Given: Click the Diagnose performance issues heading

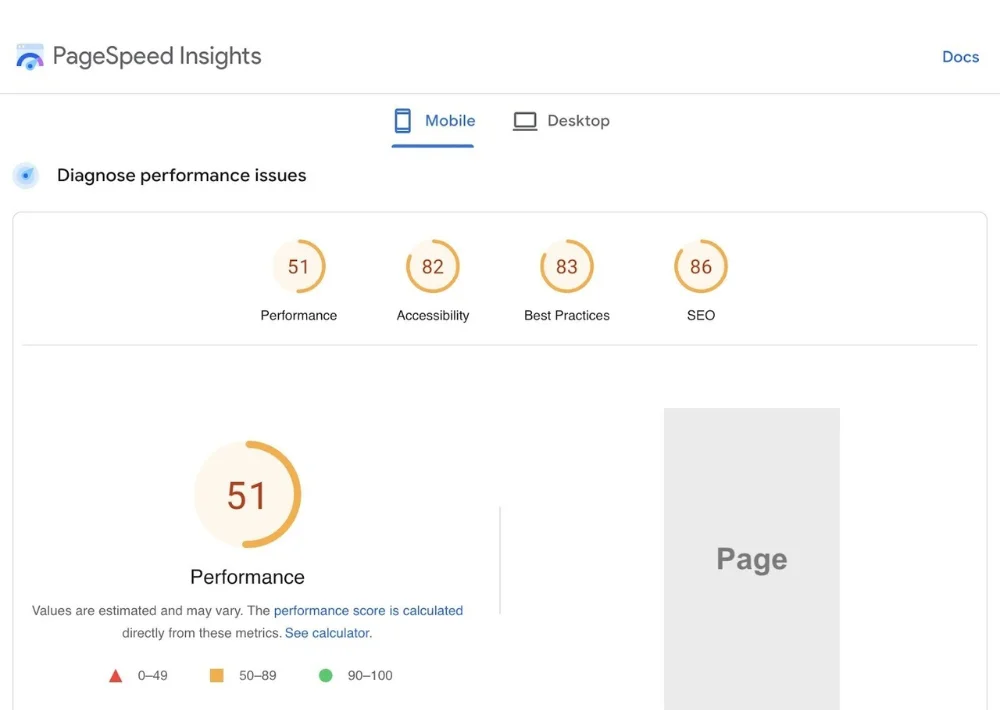Looking at the screenshot, I should point(181,175).
